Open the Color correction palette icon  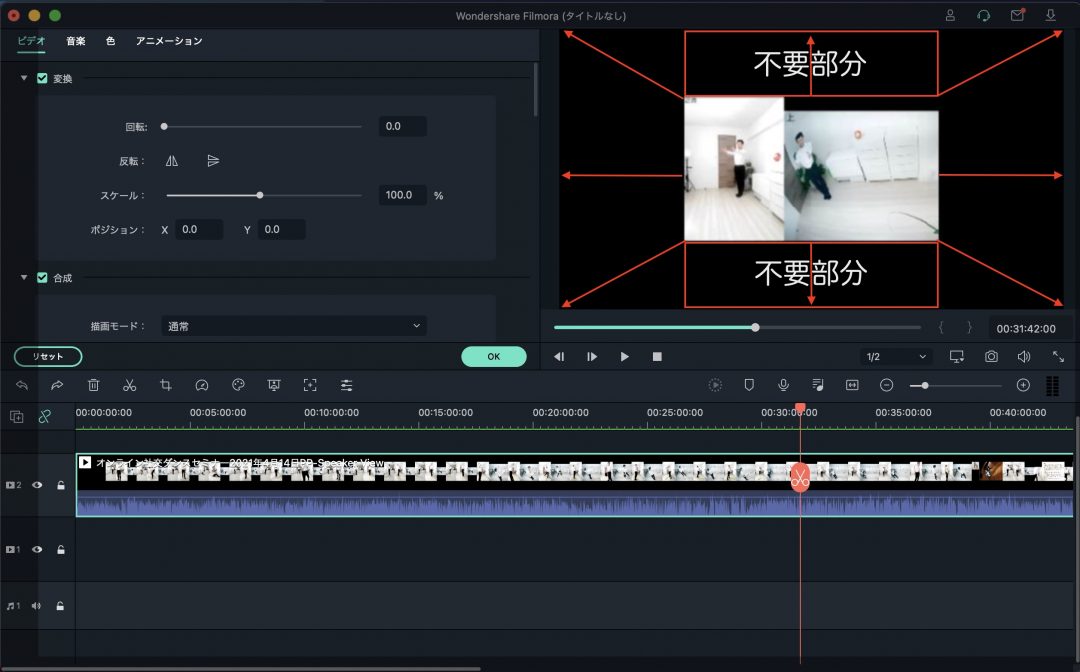point(238,385)
